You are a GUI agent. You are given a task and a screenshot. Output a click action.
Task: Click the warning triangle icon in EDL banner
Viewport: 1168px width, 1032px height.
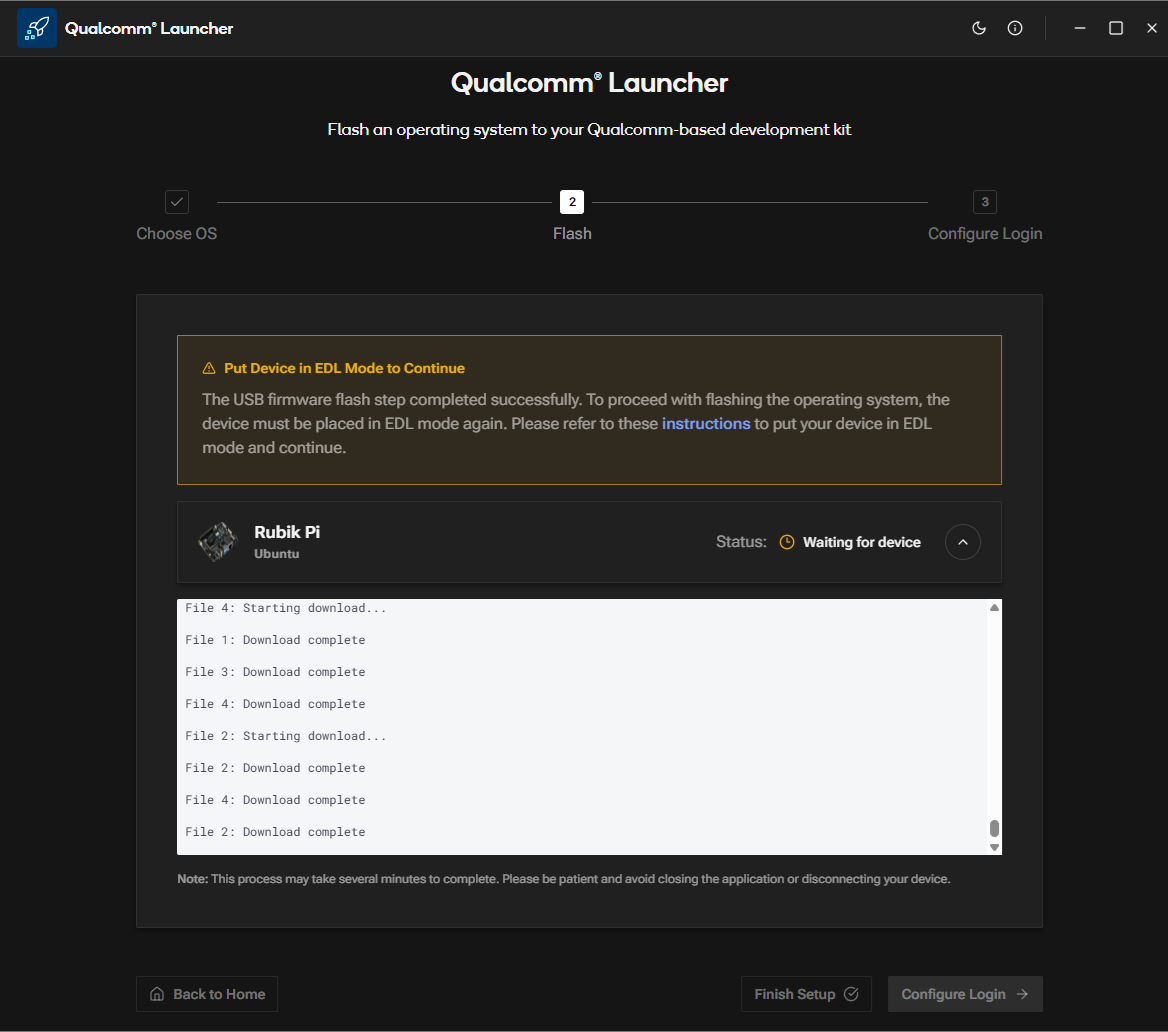[209, 368]
